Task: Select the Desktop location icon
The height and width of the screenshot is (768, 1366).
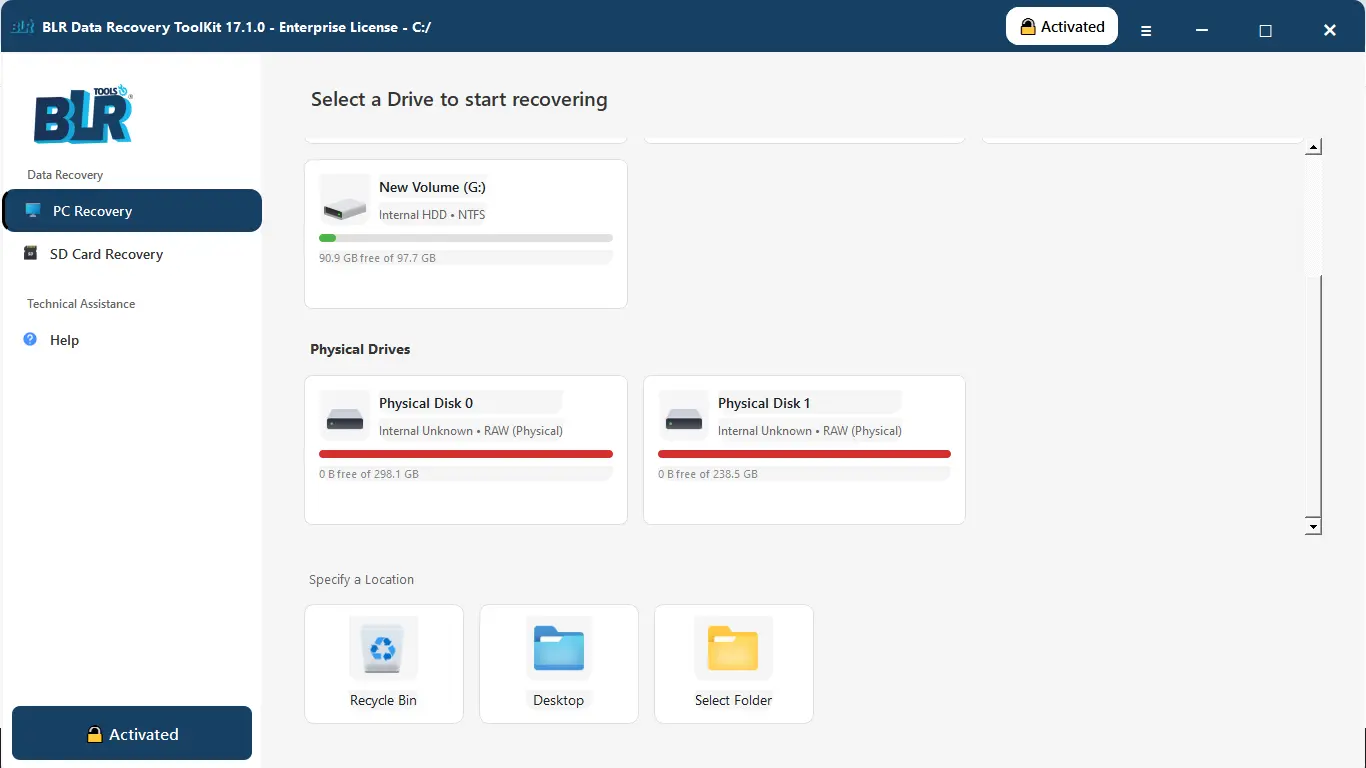Action: point(558,648)
